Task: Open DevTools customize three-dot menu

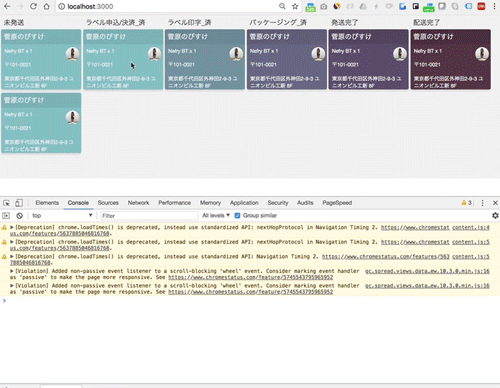Action: coord(482,203)
